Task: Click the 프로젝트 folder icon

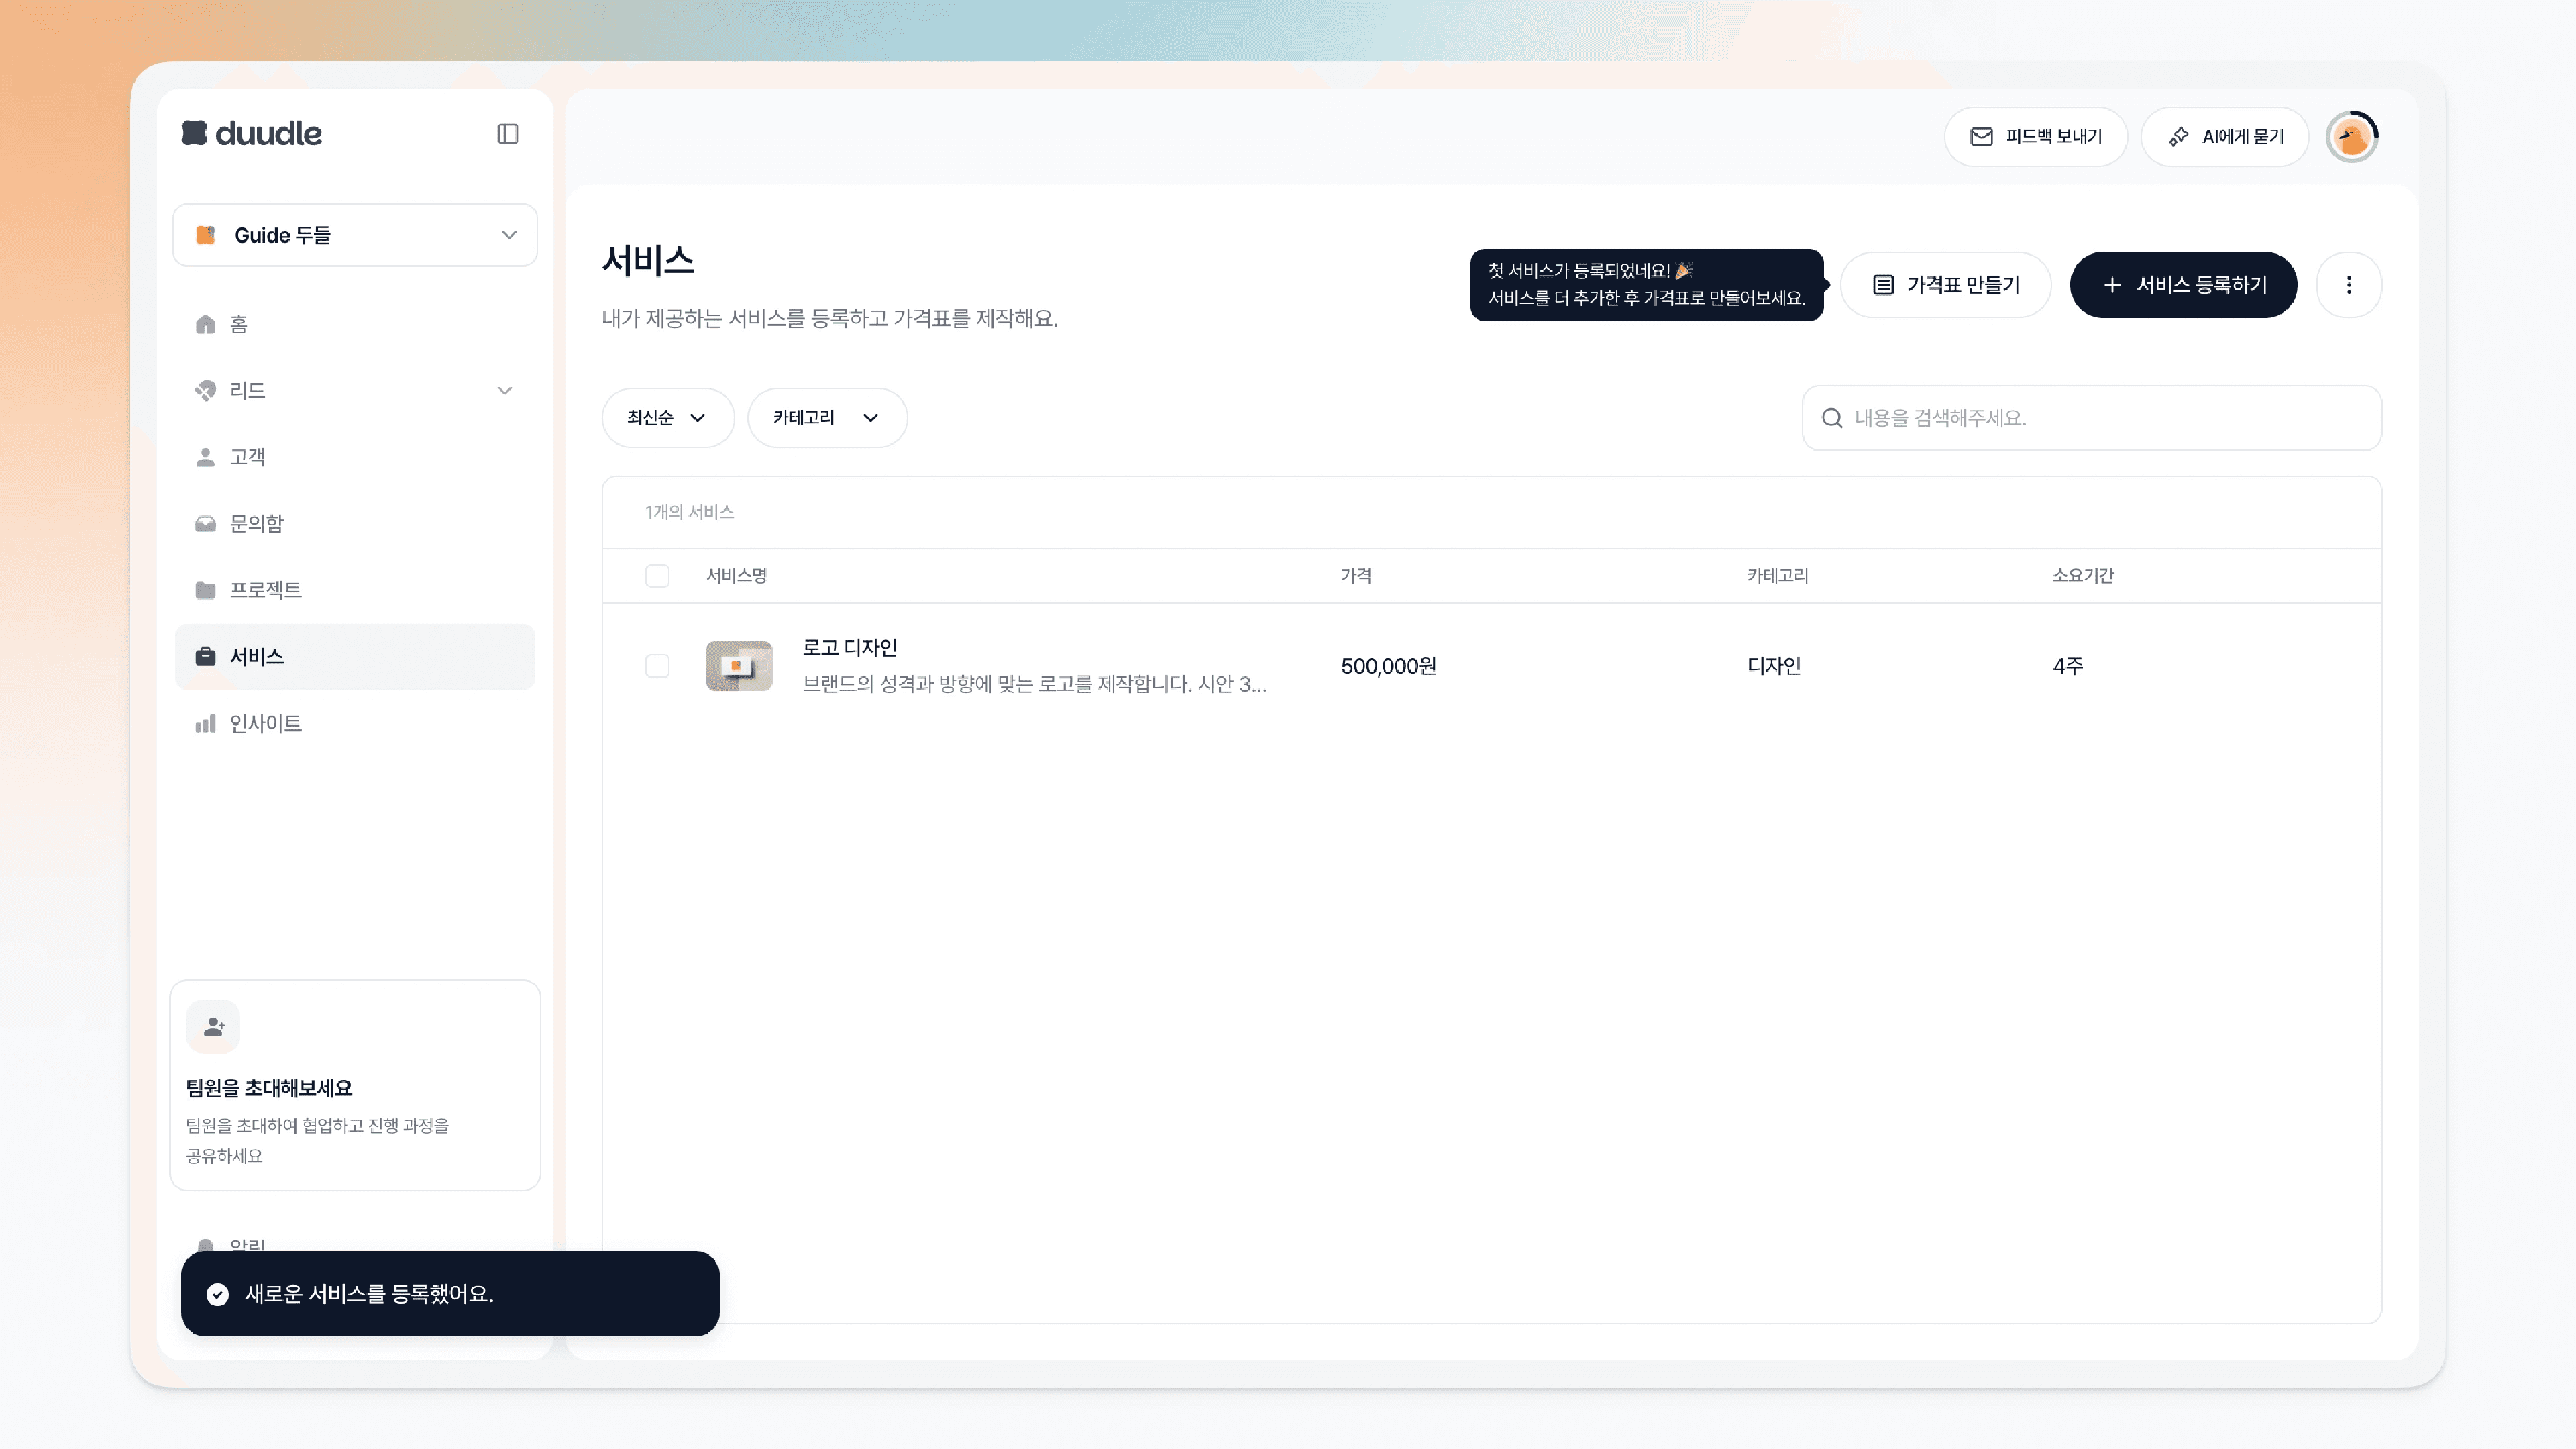Action: 205,590
